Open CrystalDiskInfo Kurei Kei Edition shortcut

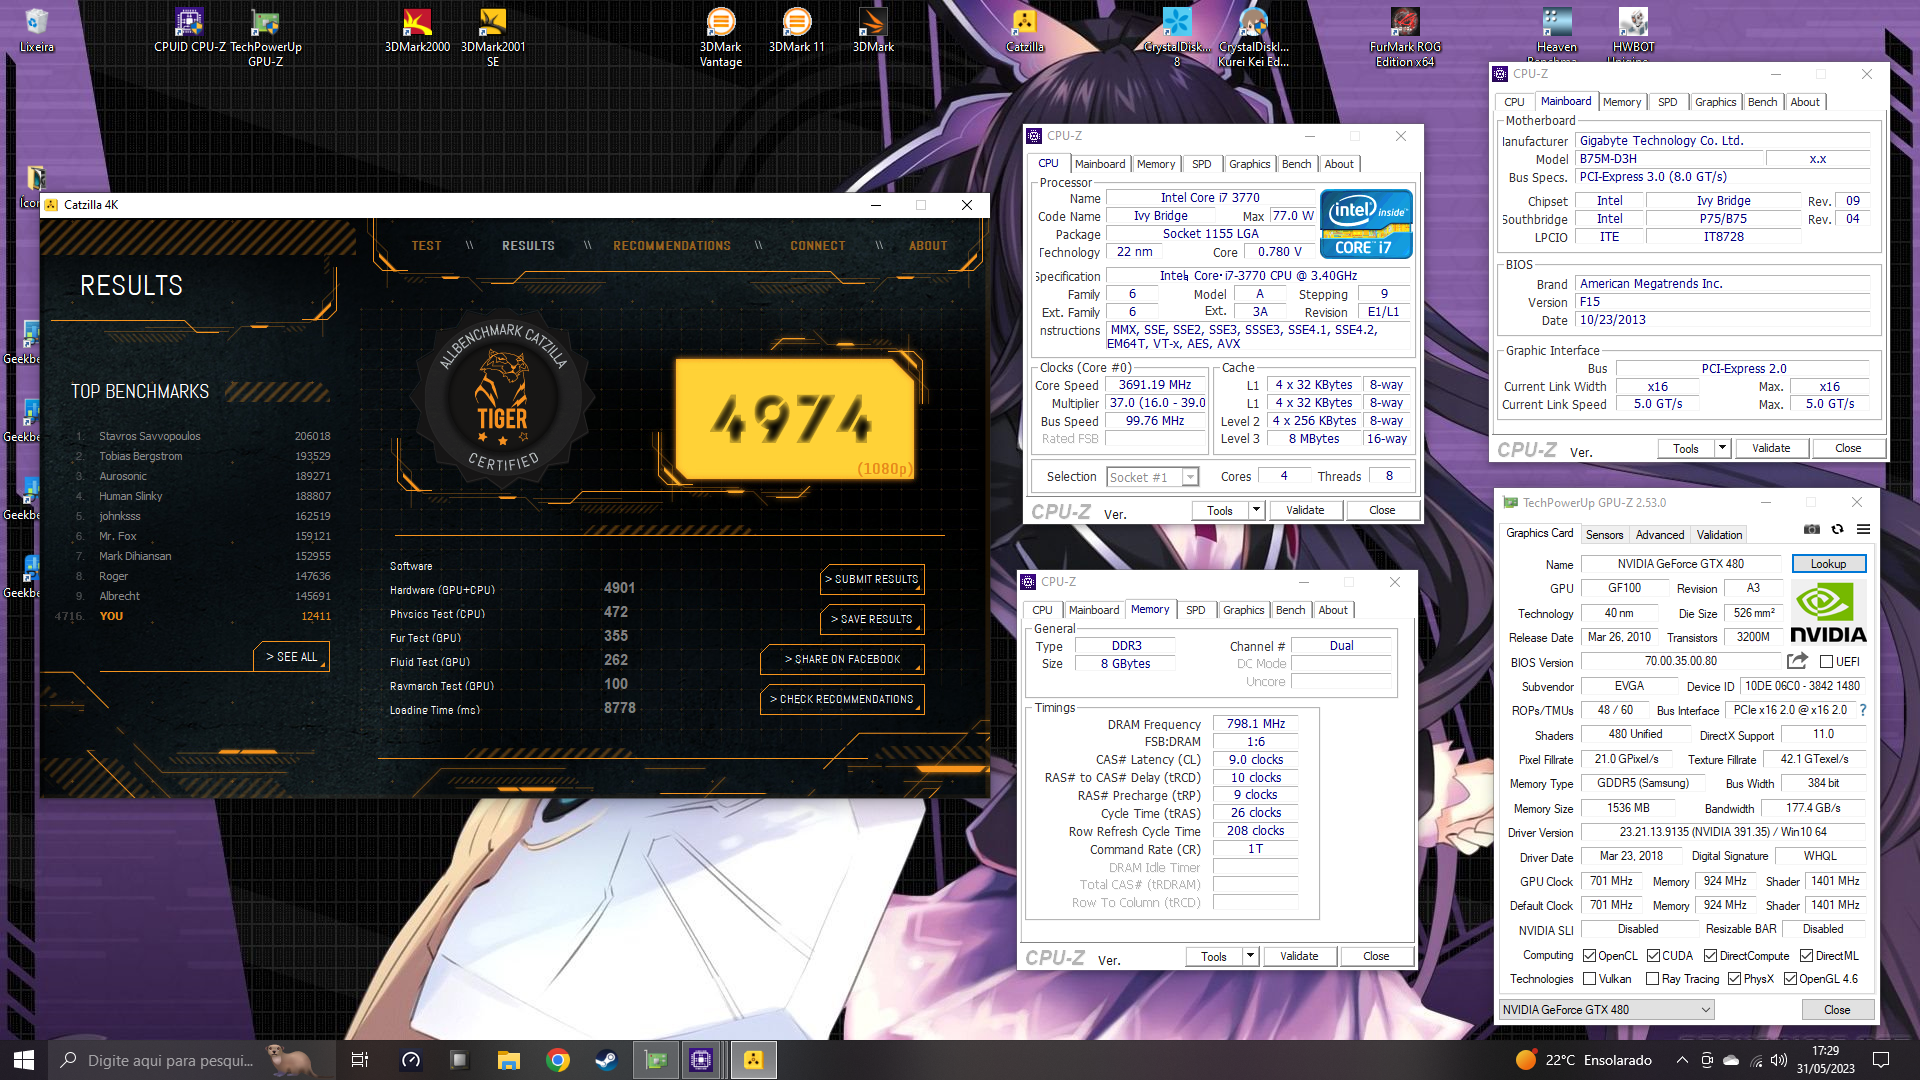click(x=1253, y=38)
